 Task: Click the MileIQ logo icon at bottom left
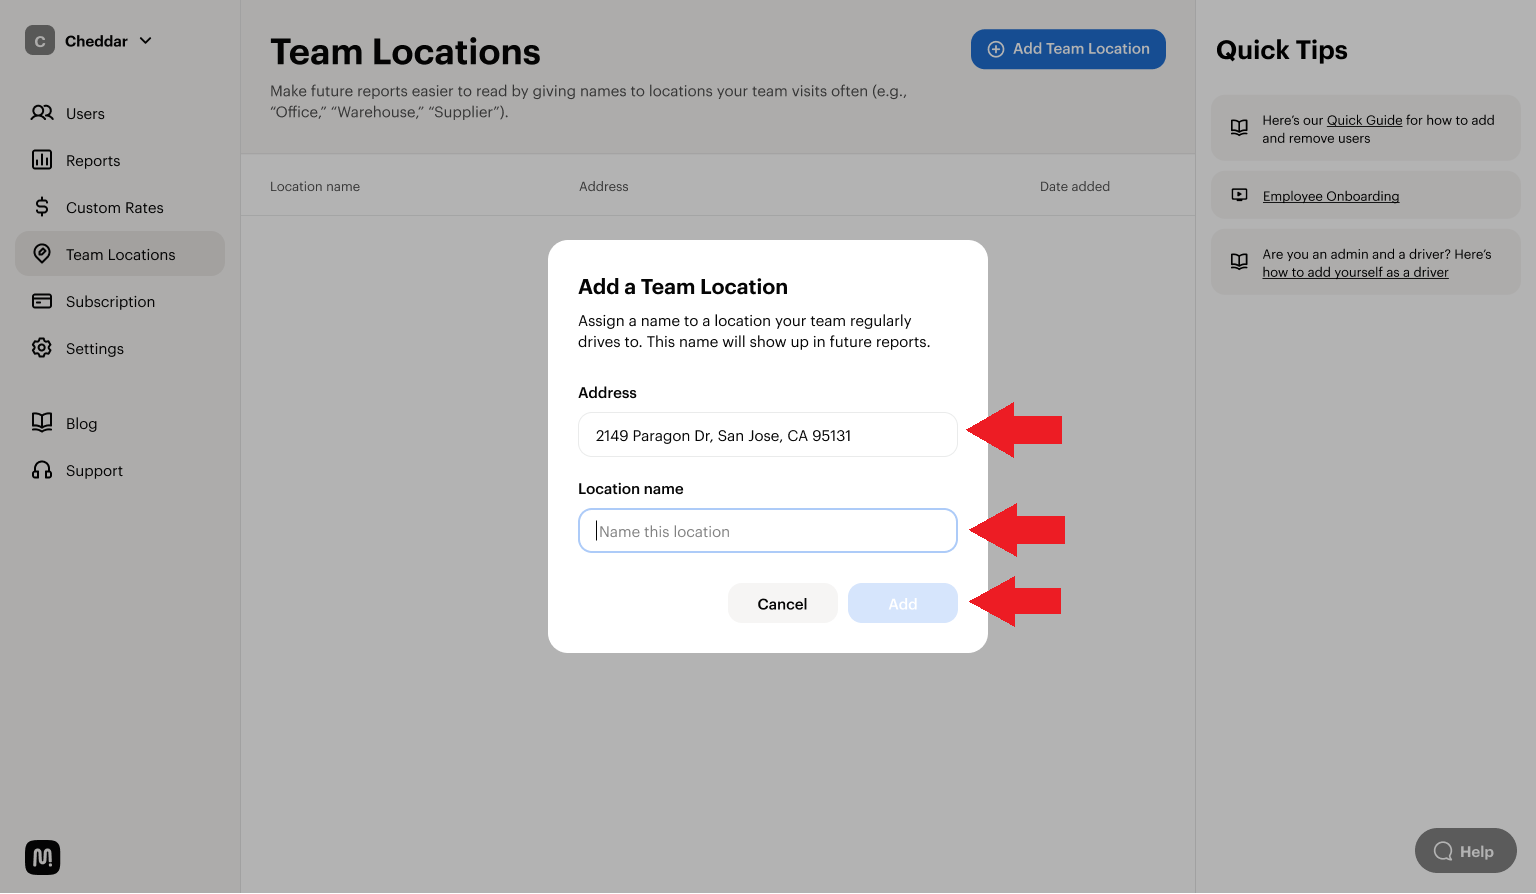[x=42, y=857]
